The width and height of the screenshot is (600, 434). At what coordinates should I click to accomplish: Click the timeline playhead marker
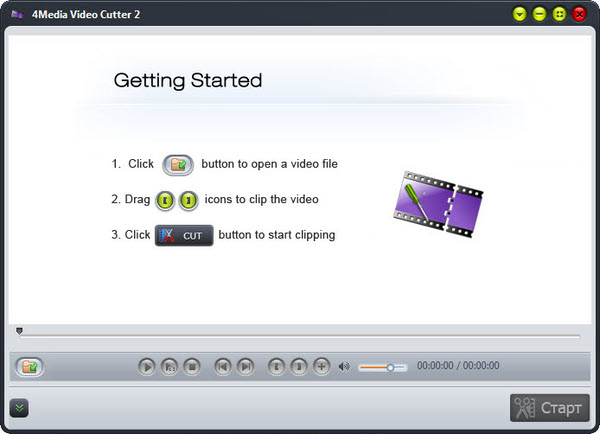(19, 330)
